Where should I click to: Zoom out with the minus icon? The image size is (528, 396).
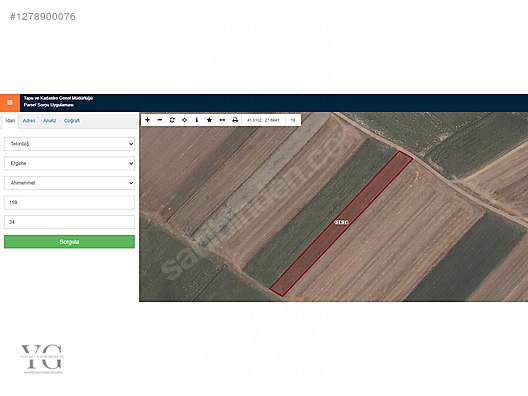[x=160, y=120]
